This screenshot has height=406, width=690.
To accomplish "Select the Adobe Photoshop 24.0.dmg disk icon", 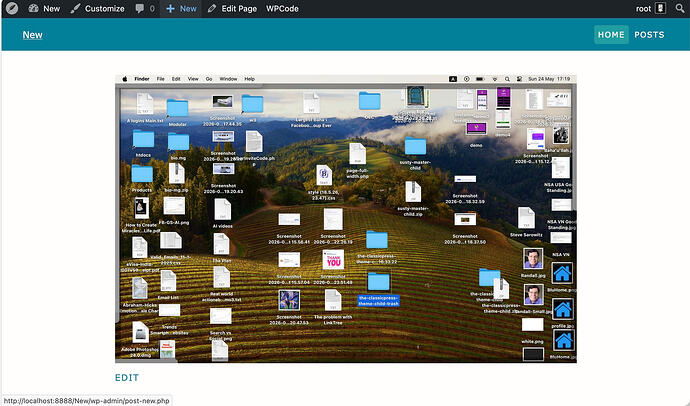I will (140, 333).
